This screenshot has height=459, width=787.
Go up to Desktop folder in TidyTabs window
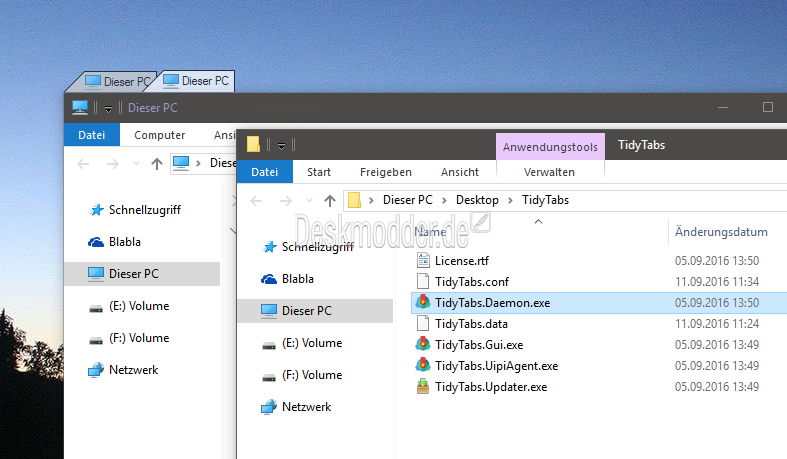coord(330,201)
